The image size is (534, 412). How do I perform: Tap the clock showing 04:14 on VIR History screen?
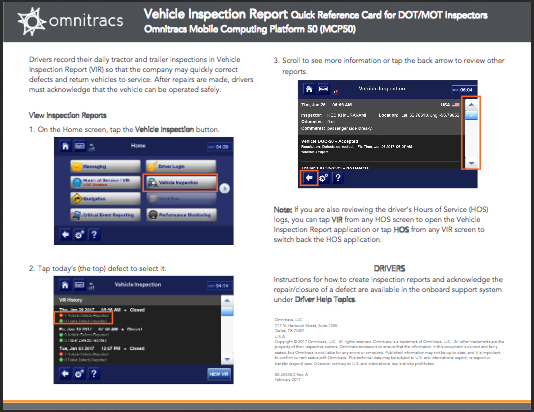coord(220,286)
